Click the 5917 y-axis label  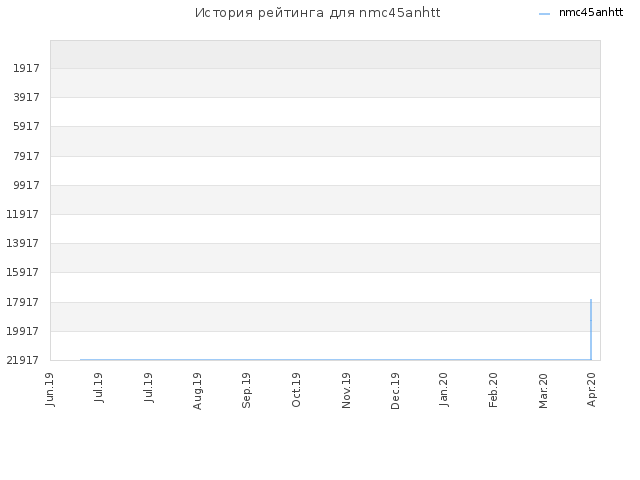pyautogui.click(x=27, y=126)
